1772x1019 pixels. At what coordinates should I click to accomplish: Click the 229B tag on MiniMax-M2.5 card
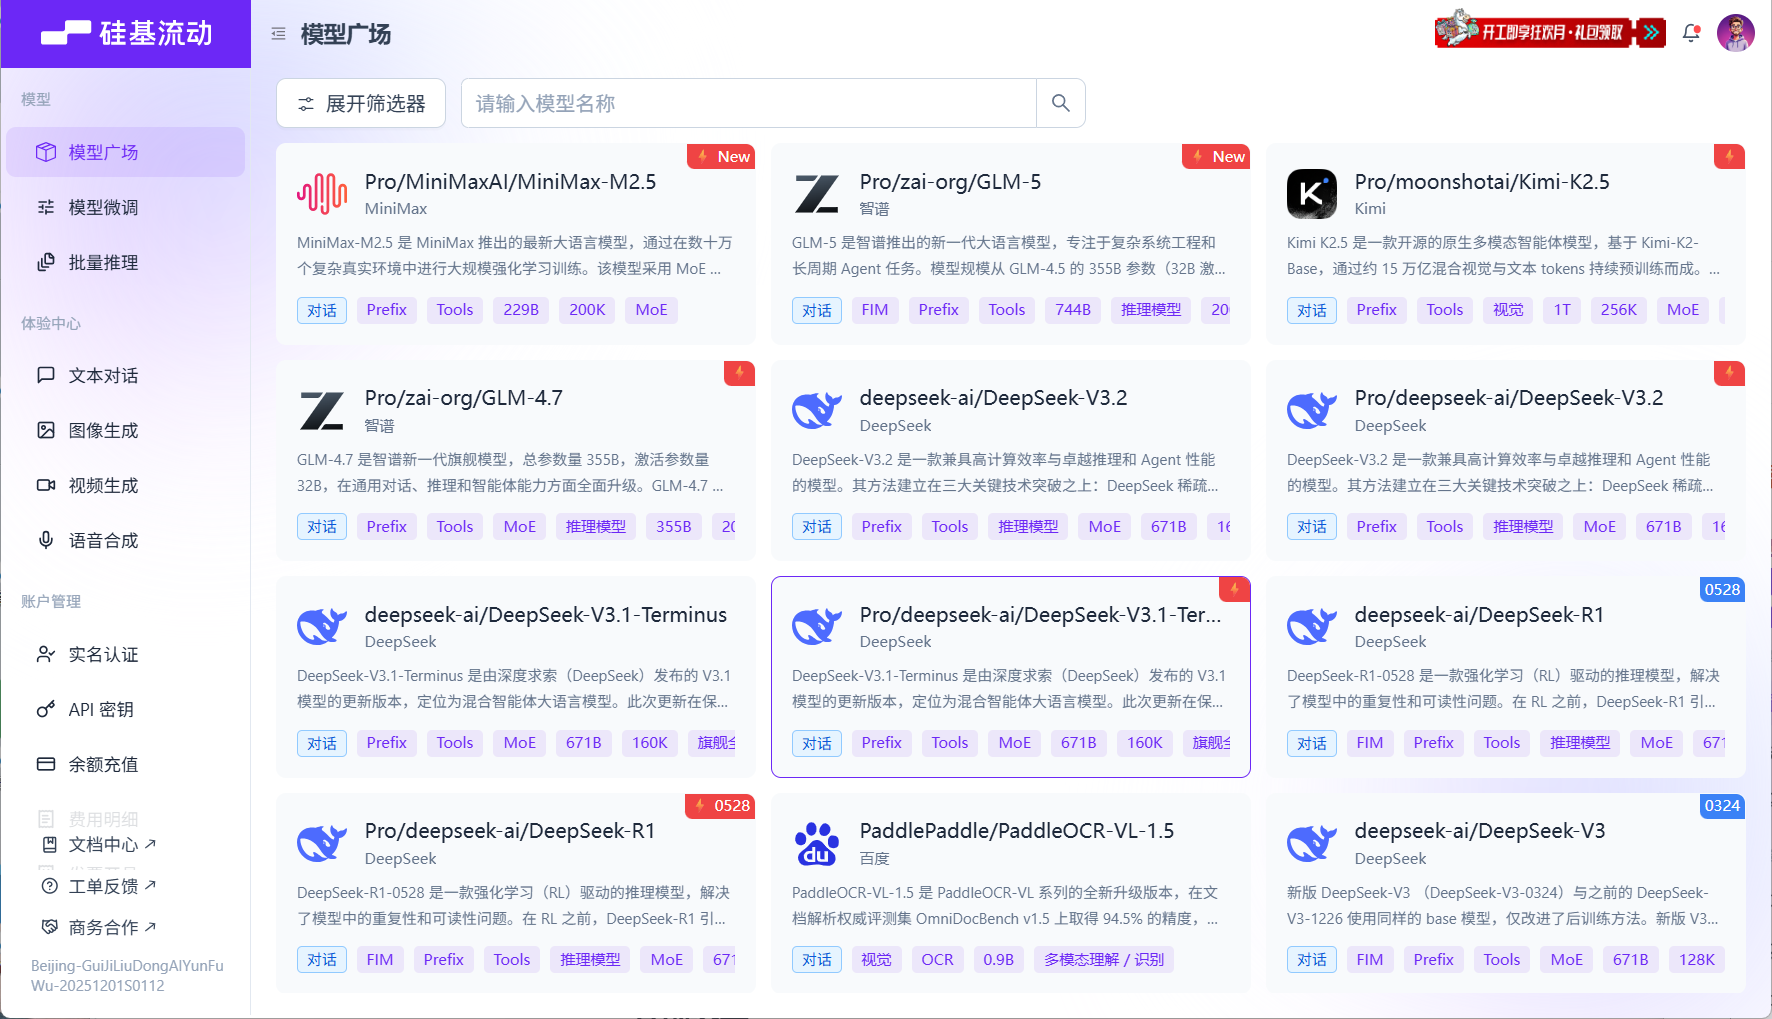pos(521,310)
